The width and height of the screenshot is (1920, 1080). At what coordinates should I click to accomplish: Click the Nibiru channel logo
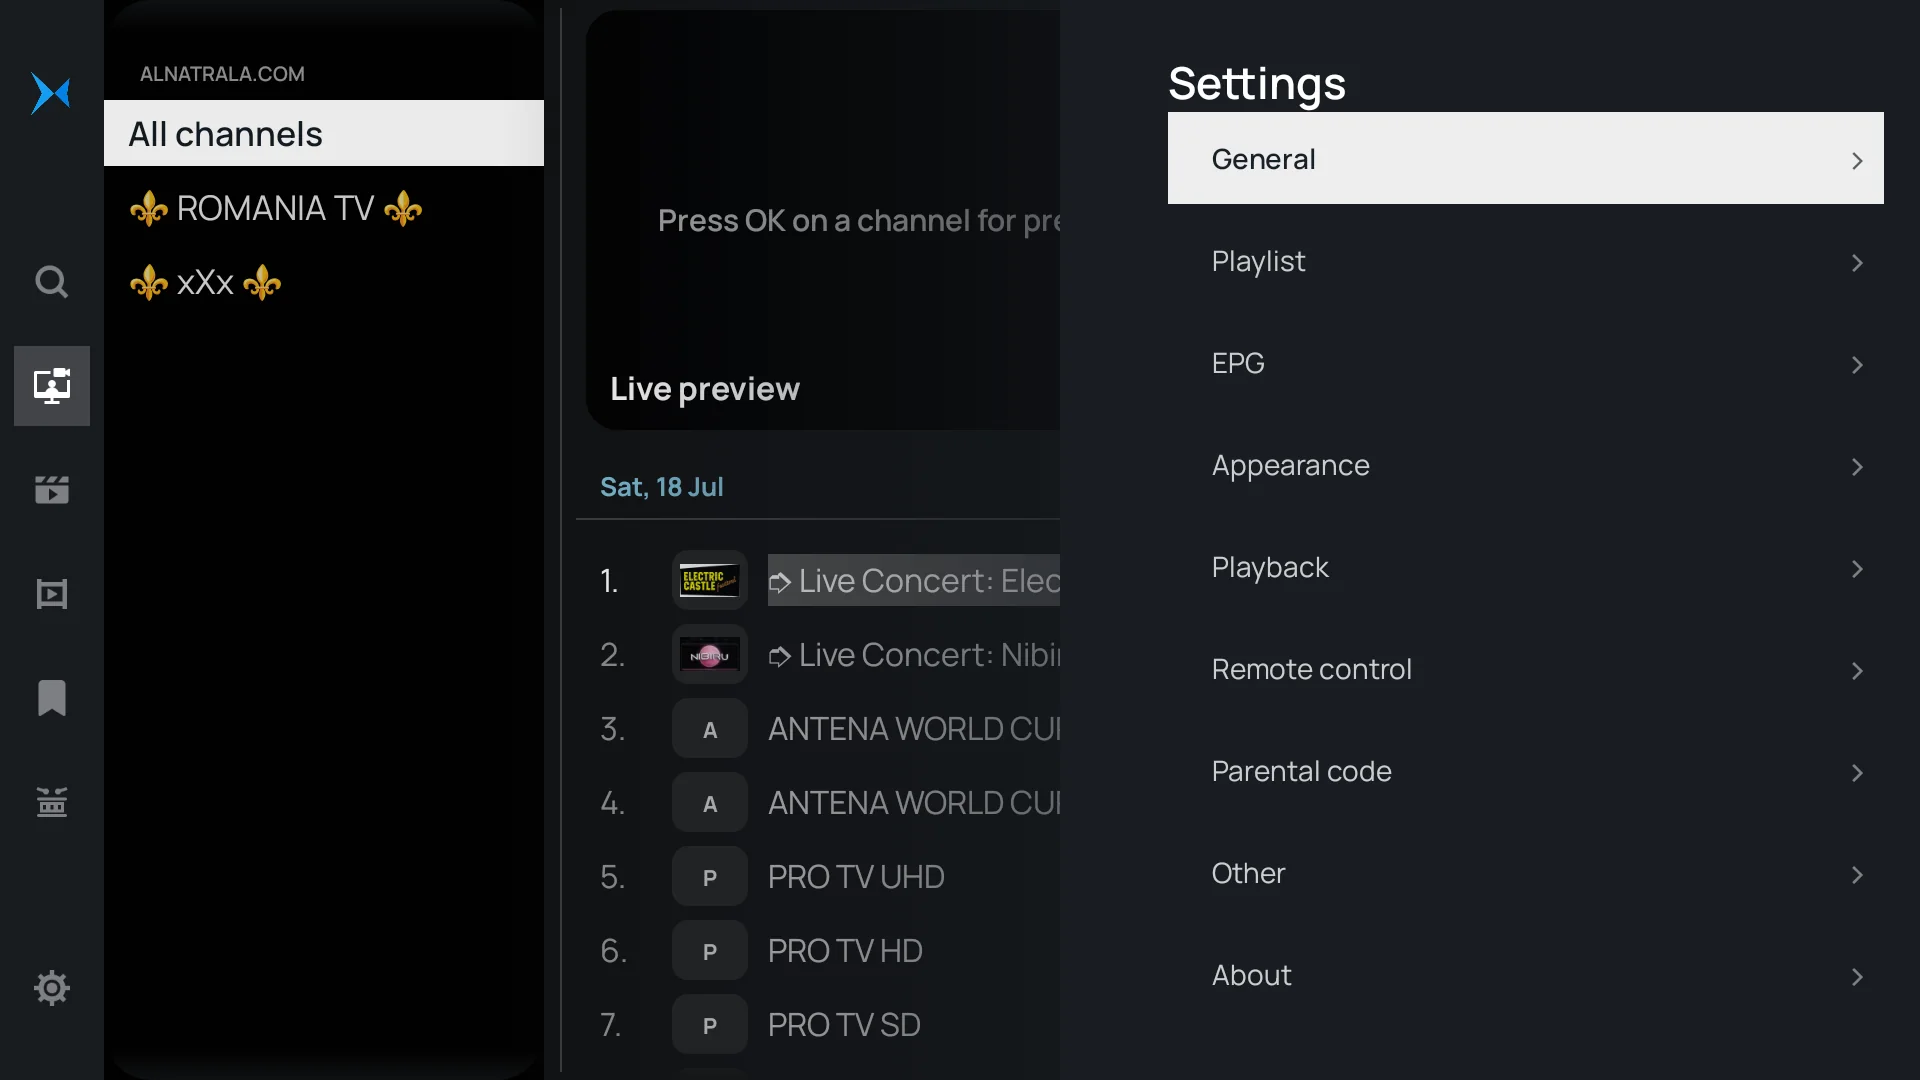coord(710,654)
